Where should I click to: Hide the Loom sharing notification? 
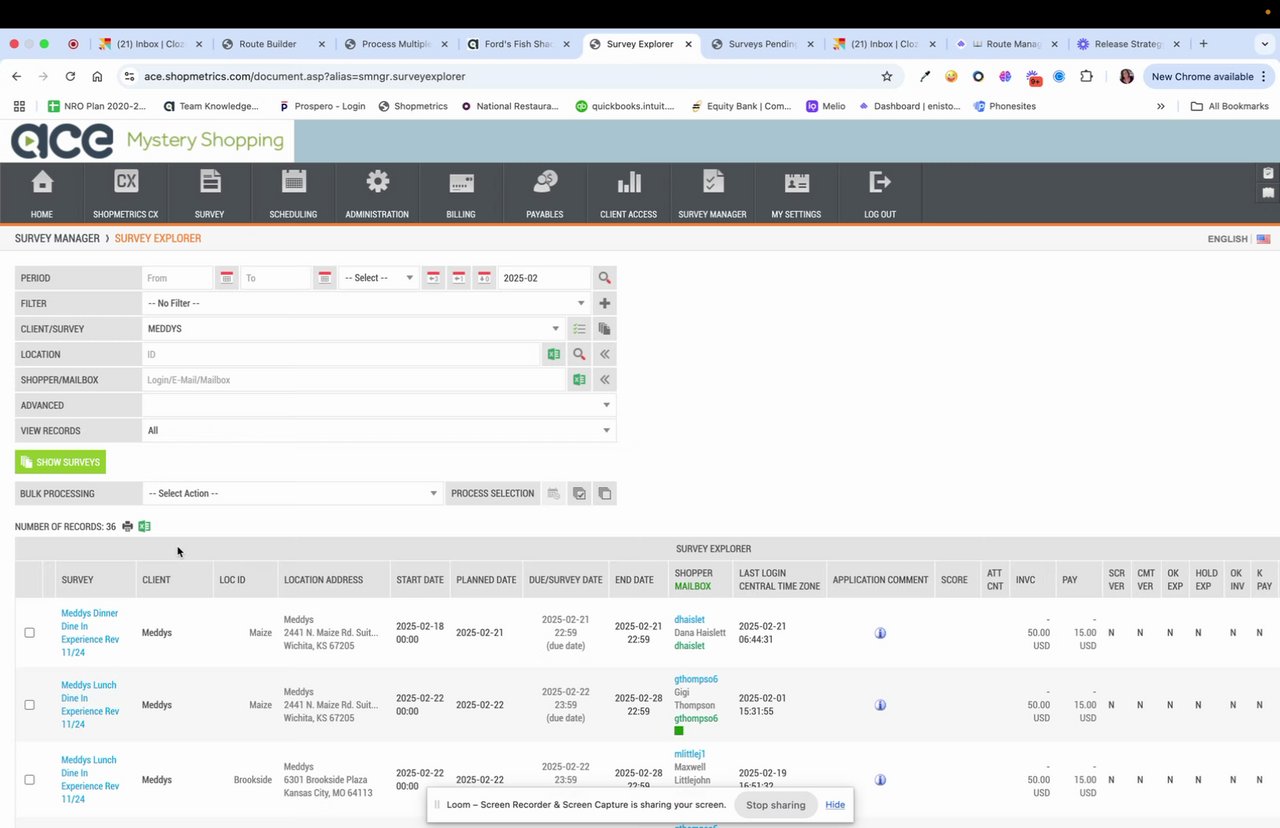(x=835, y=805)
